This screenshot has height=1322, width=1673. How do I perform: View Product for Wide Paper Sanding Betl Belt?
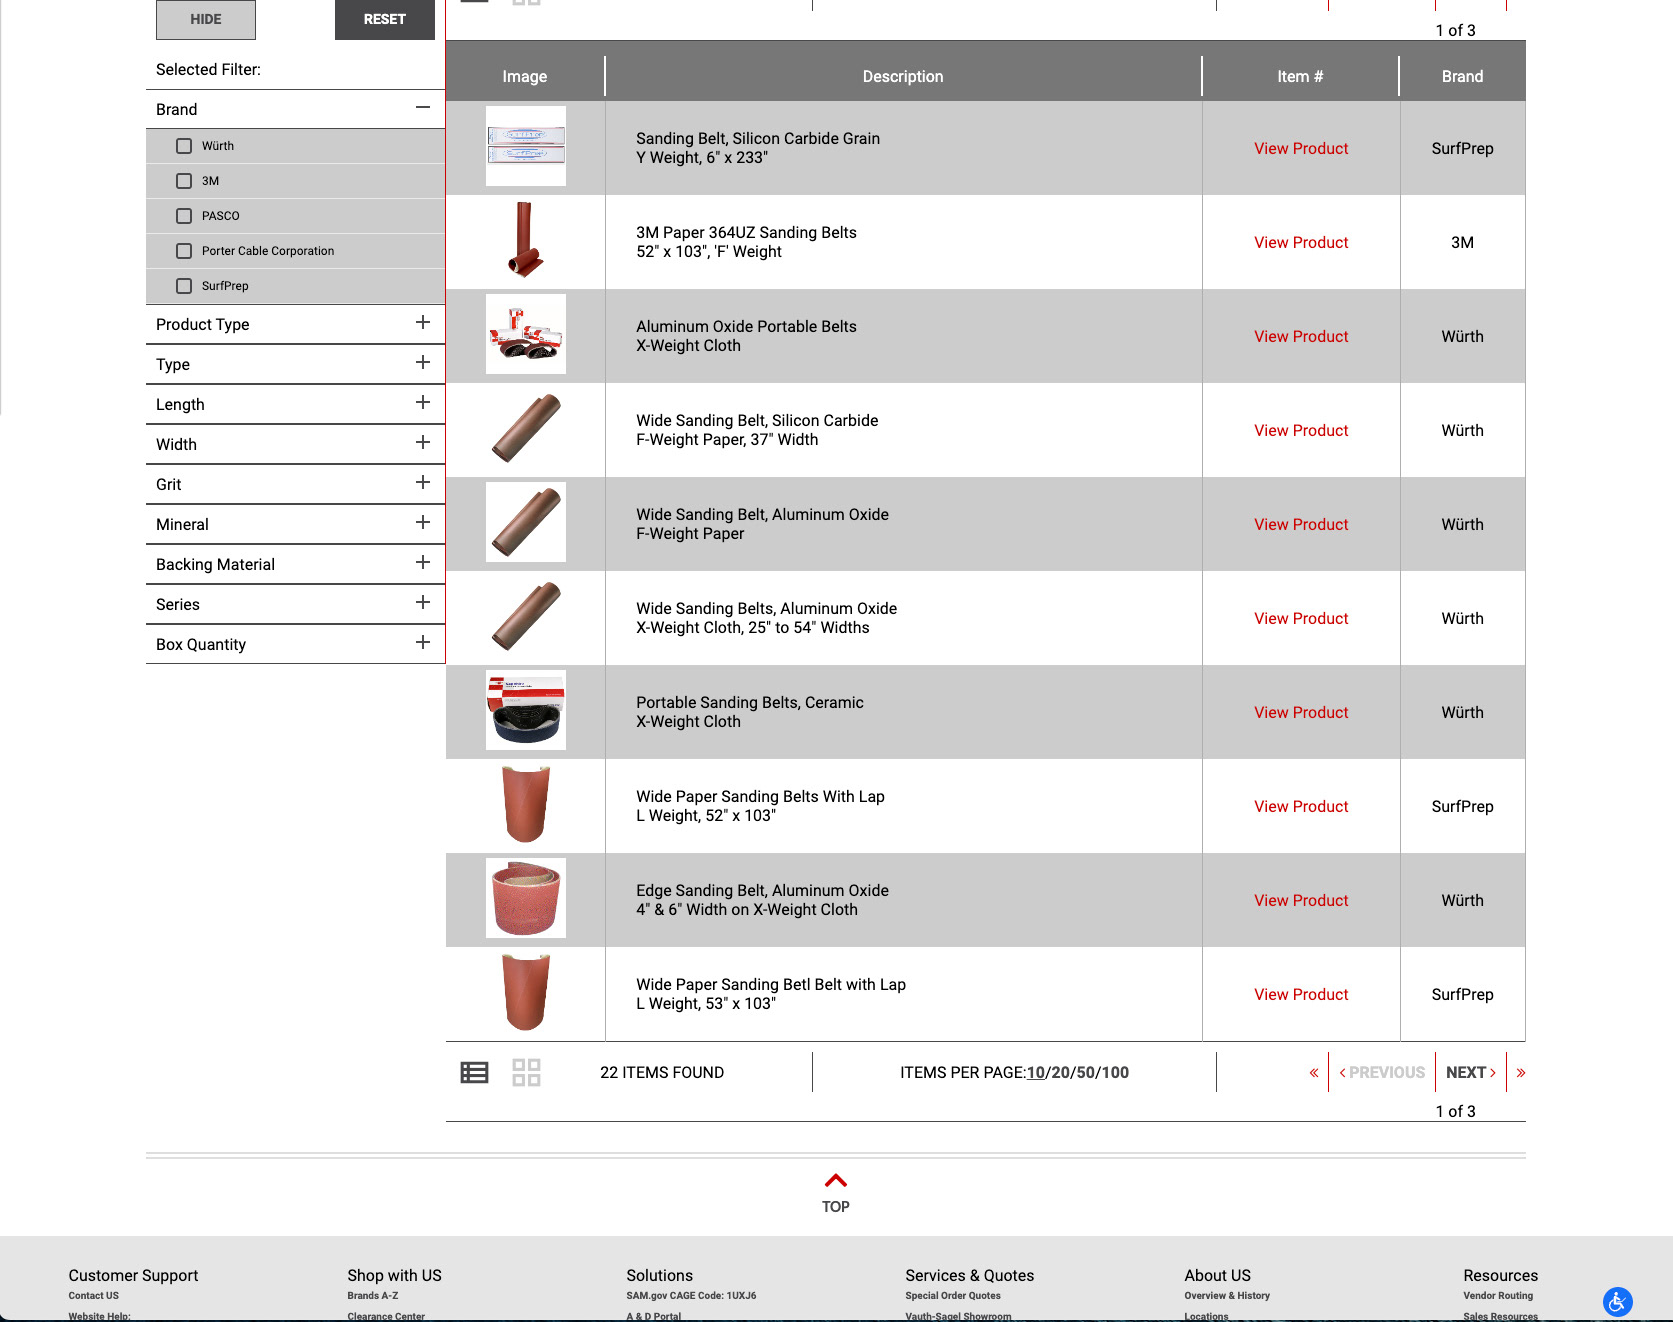(x=1301, y=994)
